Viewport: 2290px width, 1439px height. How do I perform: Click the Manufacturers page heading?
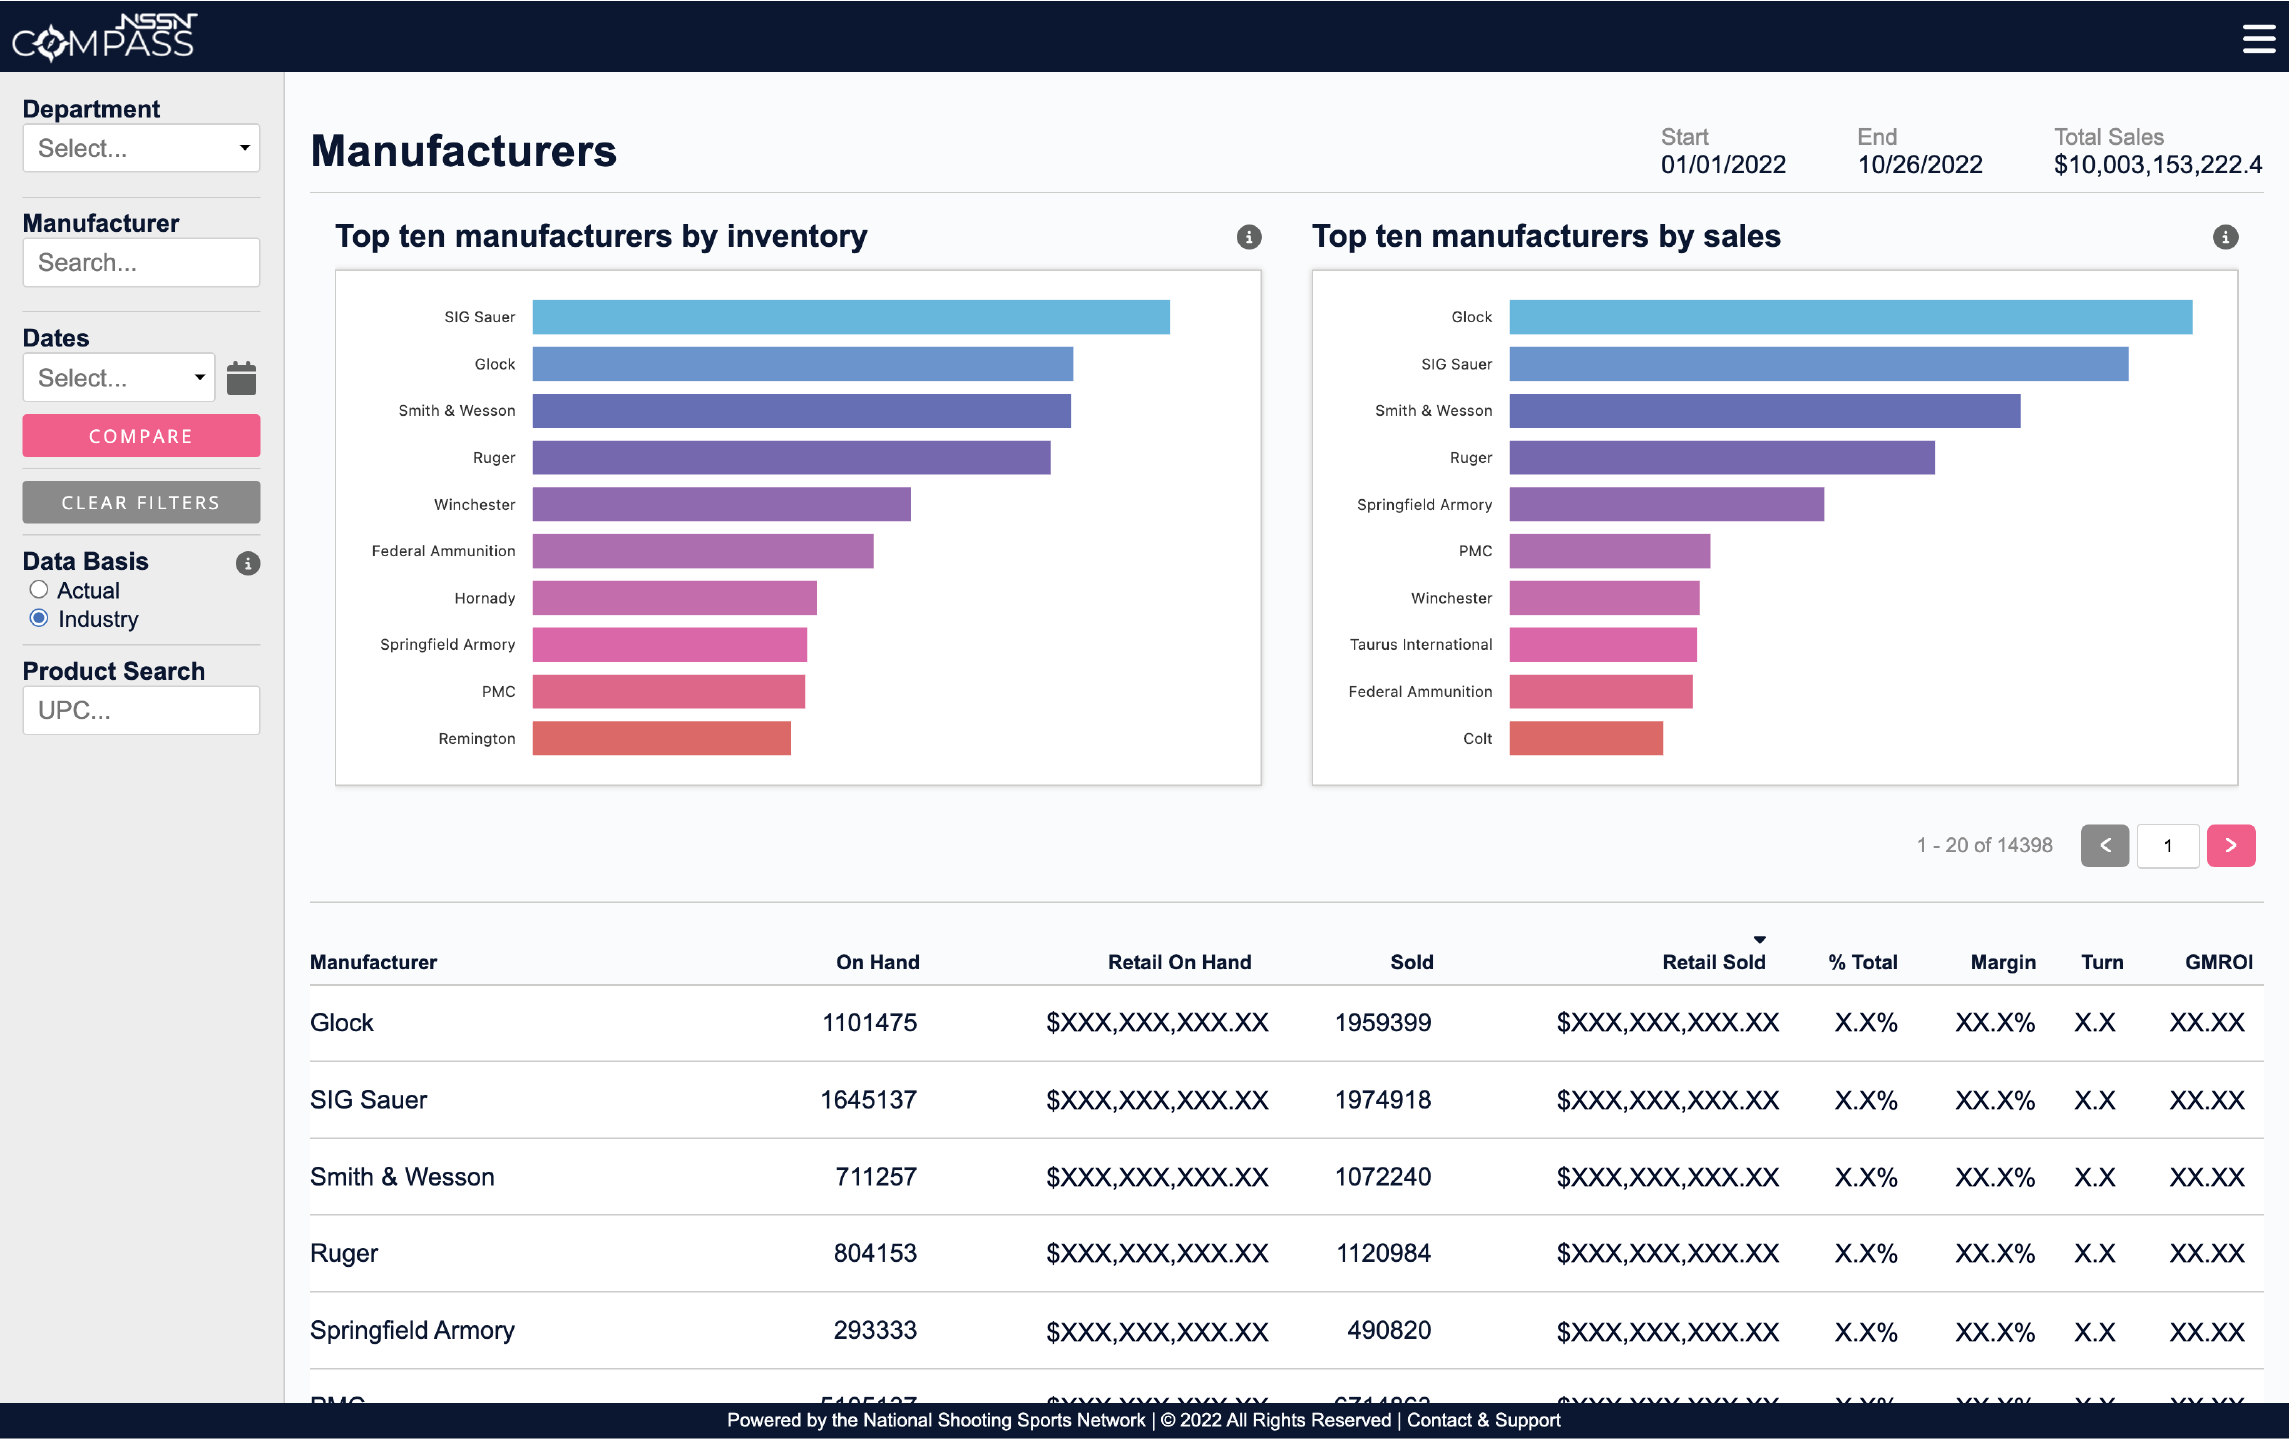pos(463,151)
